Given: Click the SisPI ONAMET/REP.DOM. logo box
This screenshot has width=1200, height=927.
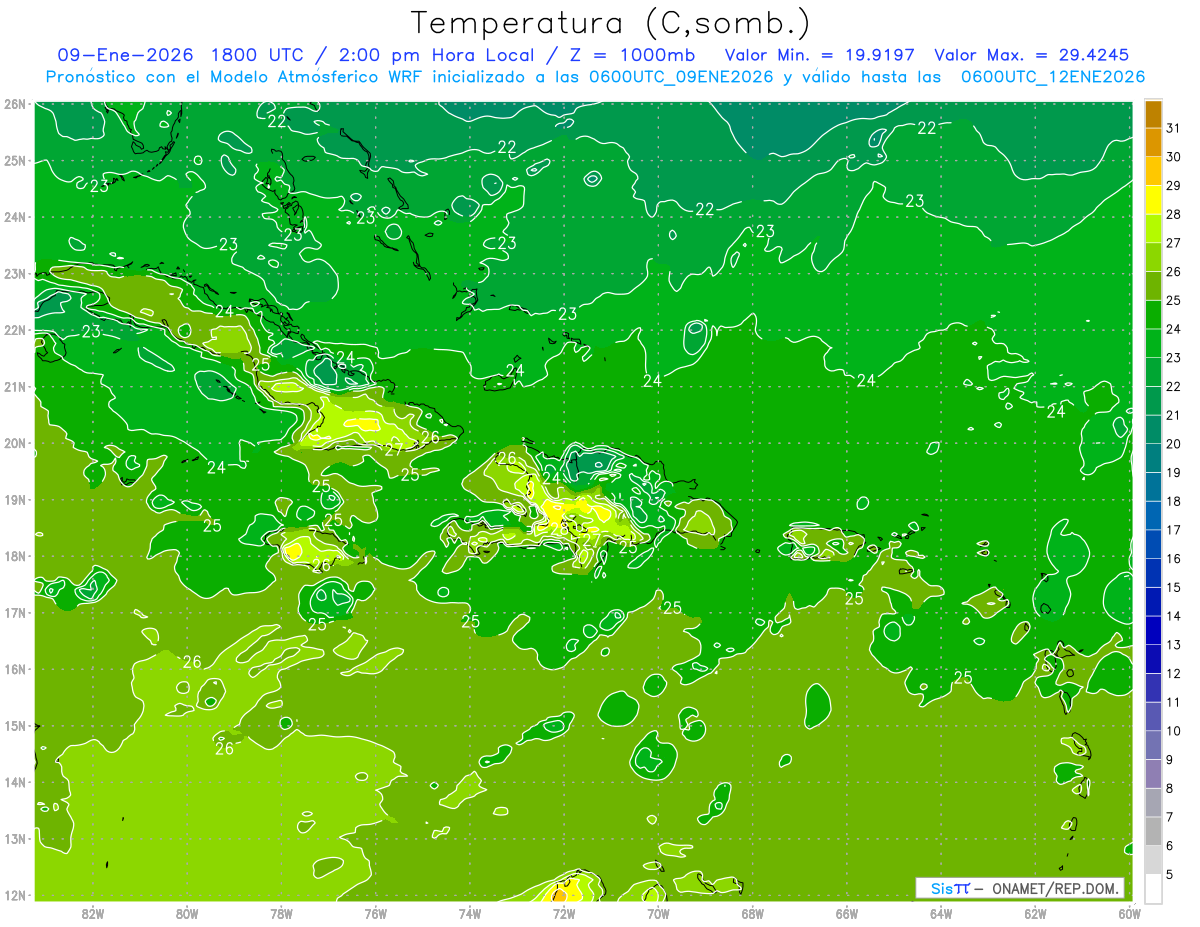Looking at the screenshot, I should click(x=1019, y=888).
